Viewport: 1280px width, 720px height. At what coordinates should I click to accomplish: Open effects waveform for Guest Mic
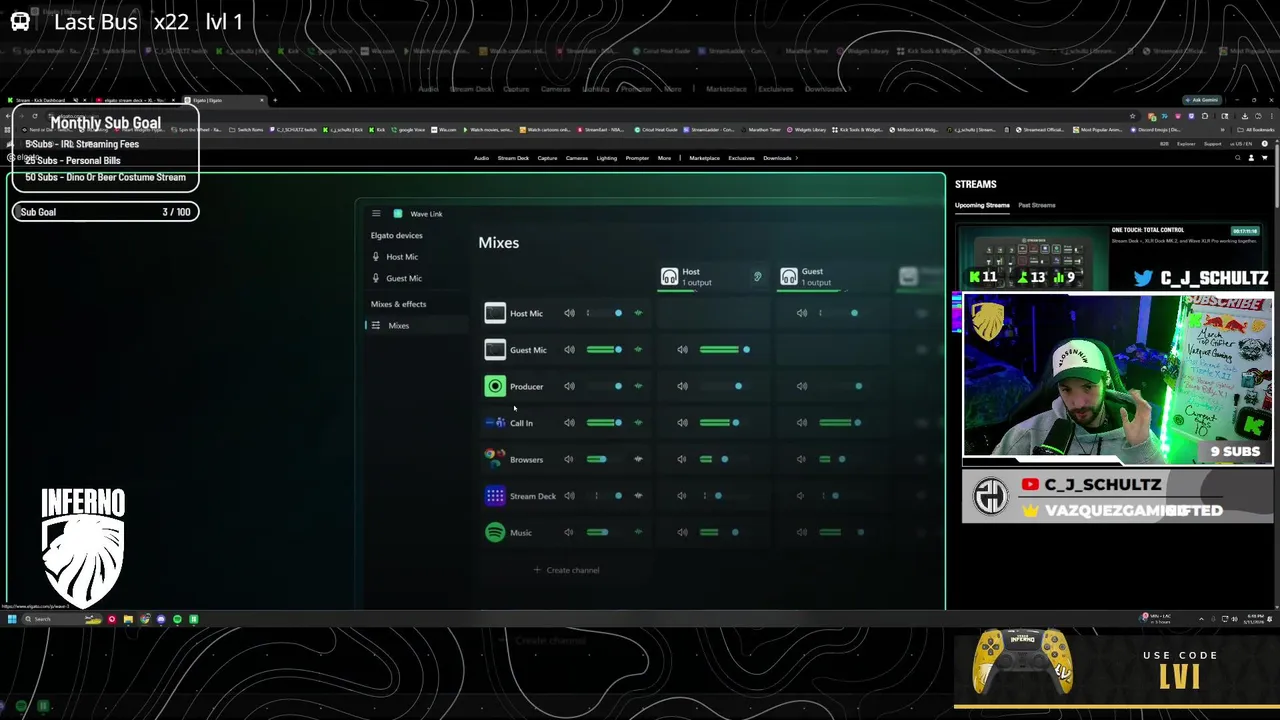638,350
